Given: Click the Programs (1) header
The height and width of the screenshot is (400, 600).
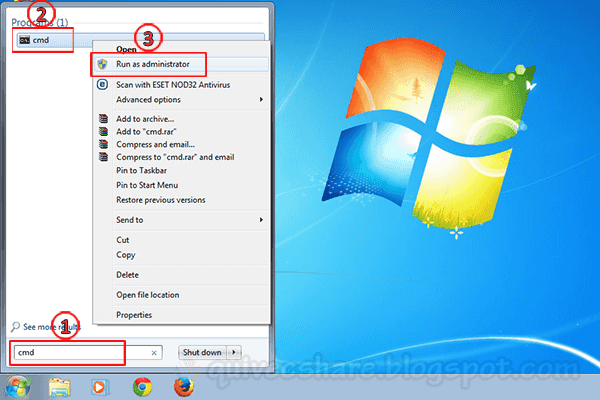Looking at the screenshot, I should pos(39,23).
